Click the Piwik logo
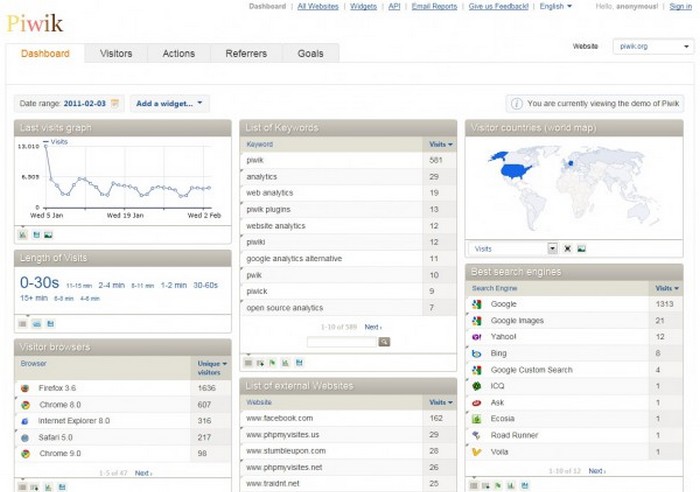 point(35,23)
